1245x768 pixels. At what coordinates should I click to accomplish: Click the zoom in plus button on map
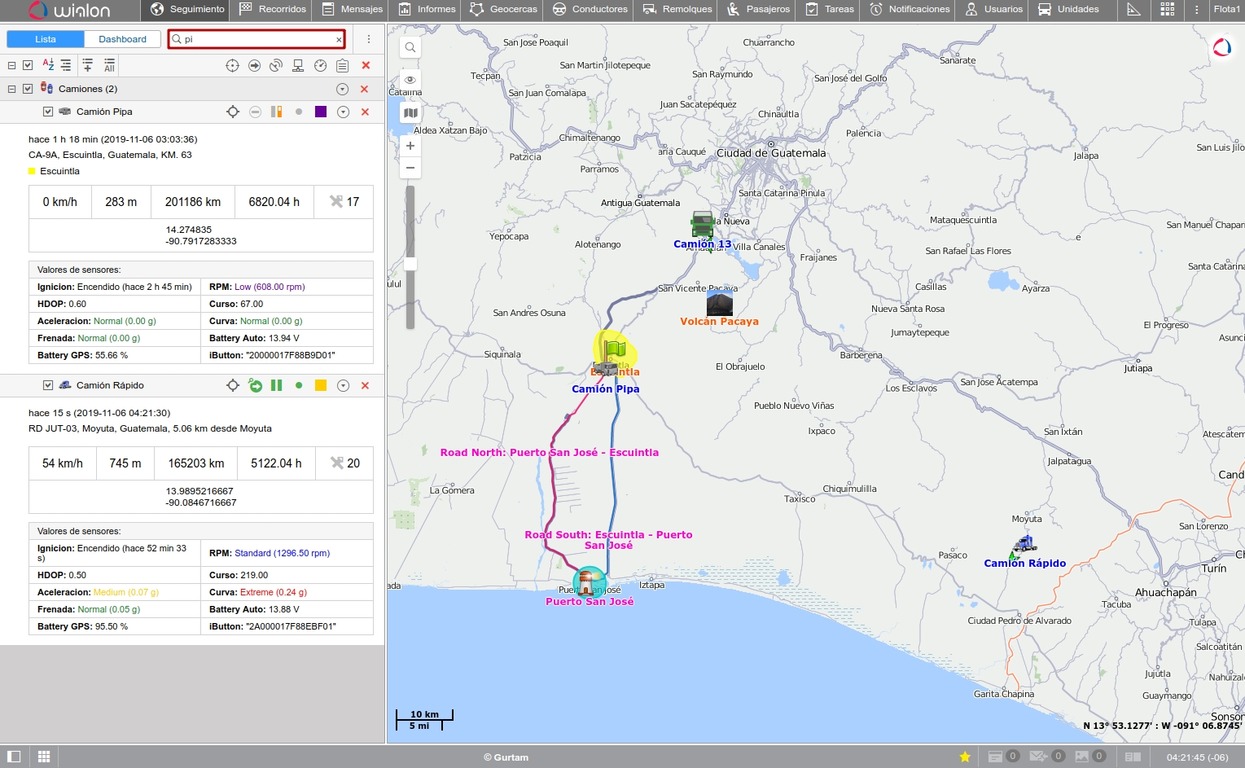411,146
